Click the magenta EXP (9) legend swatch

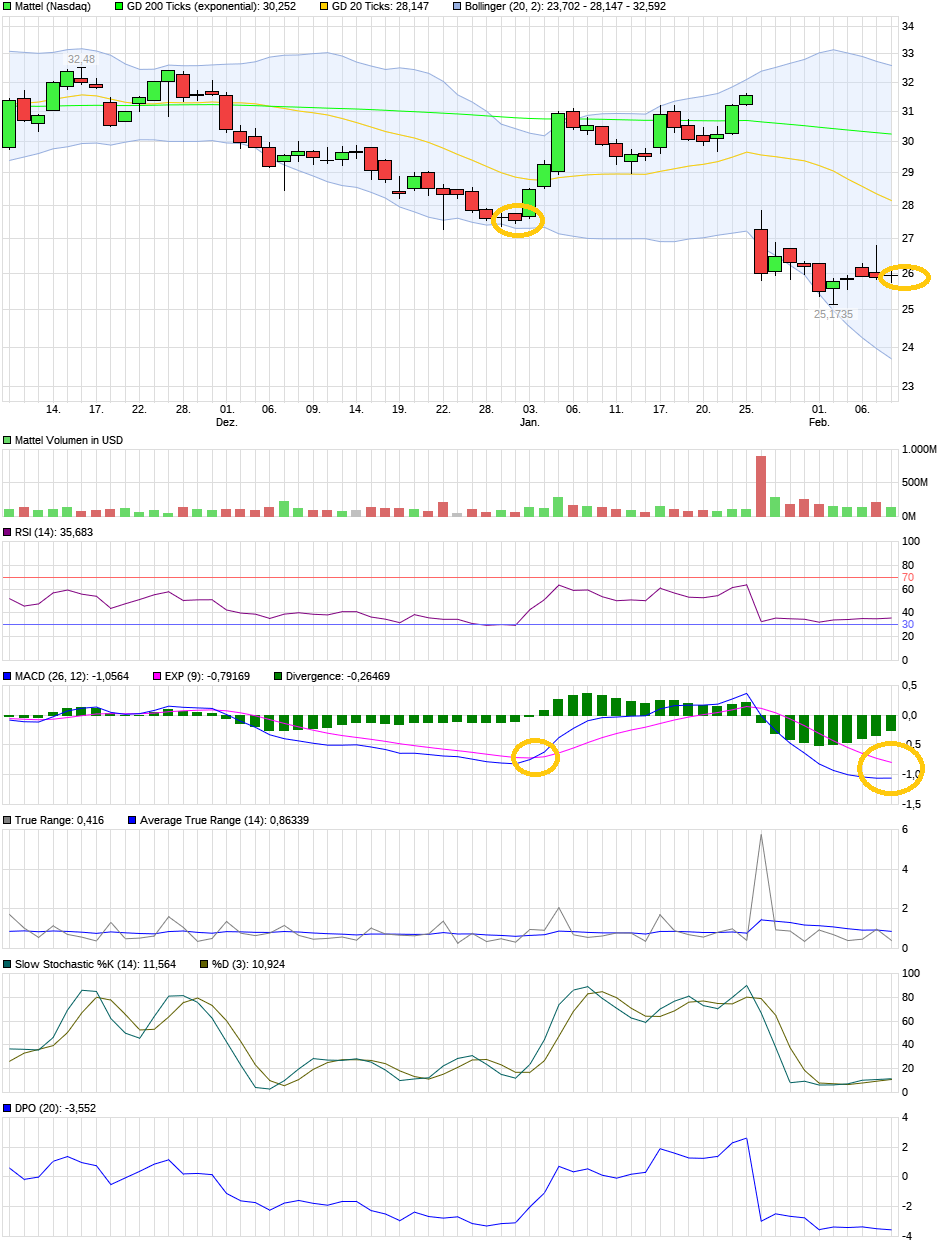click(155, 676)
